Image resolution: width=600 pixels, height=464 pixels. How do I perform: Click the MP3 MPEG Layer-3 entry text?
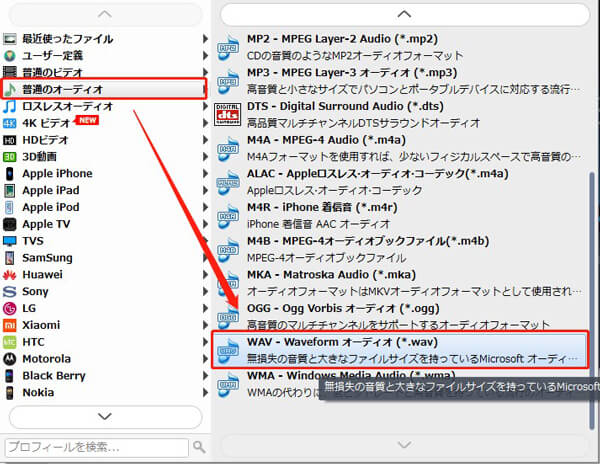352,73
